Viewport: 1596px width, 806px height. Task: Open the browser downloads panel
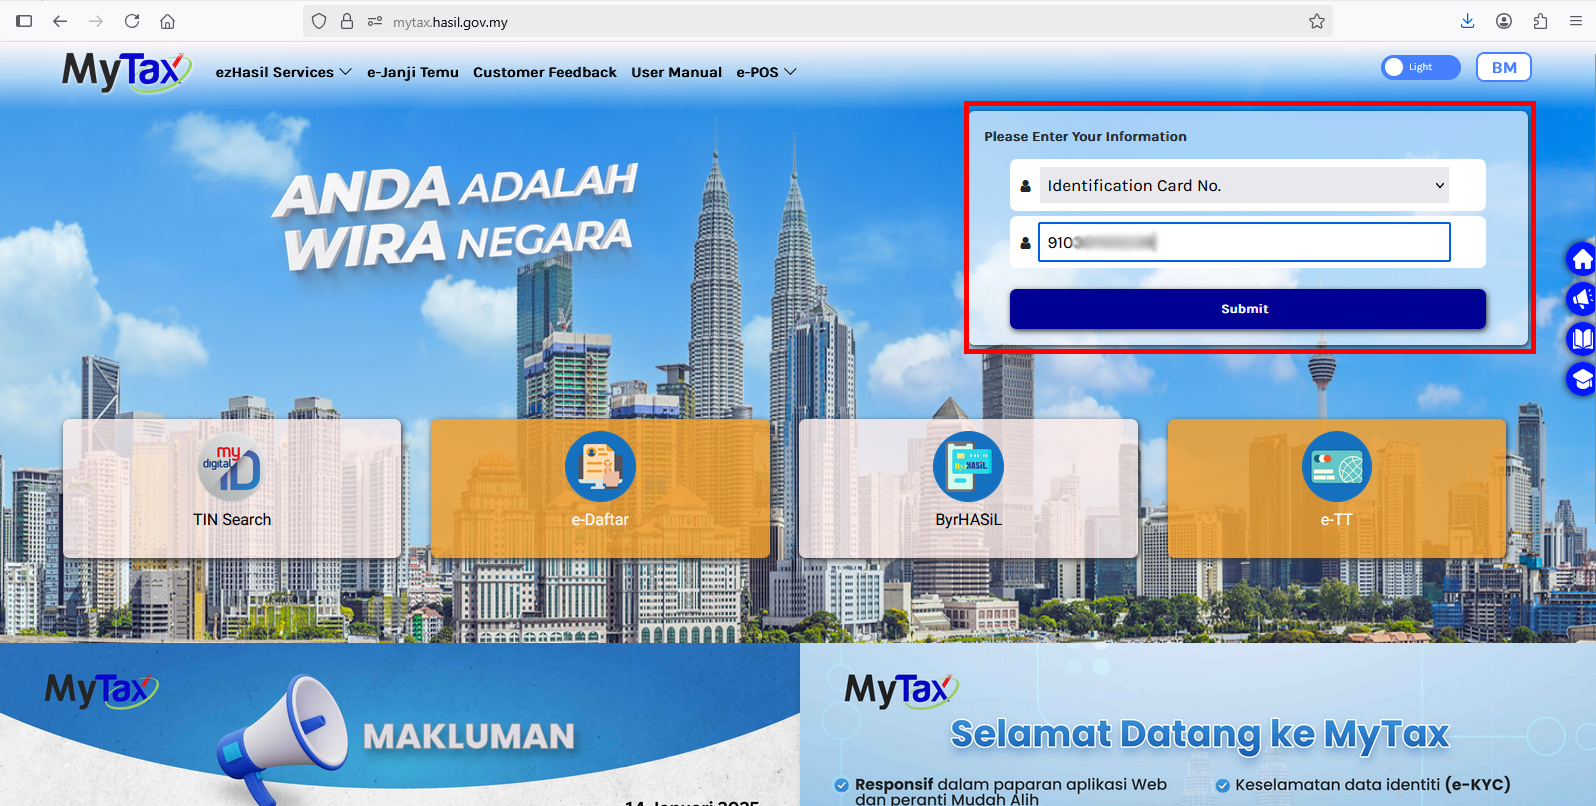pos(1467,21)
